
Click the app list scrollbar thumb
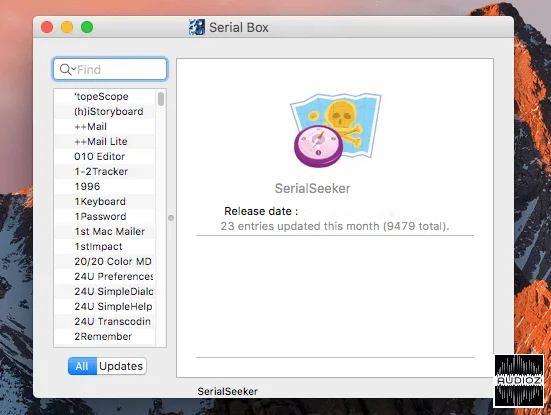coord(161,99)
